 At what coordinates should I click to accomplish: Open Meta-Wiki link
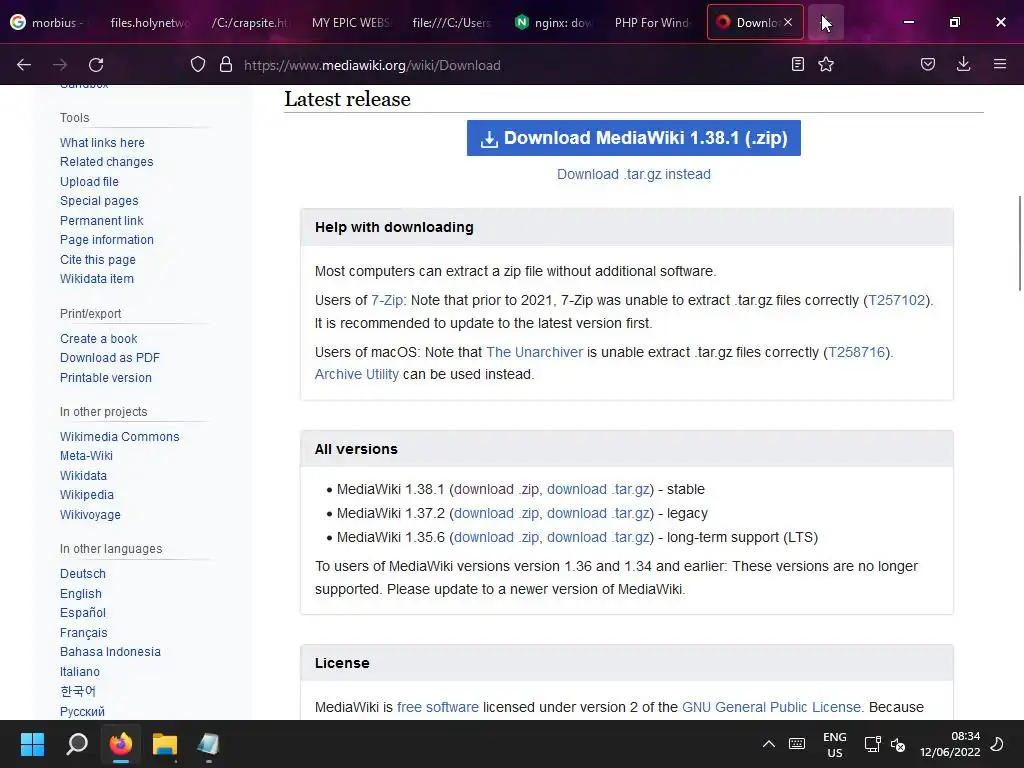point(86,456)
